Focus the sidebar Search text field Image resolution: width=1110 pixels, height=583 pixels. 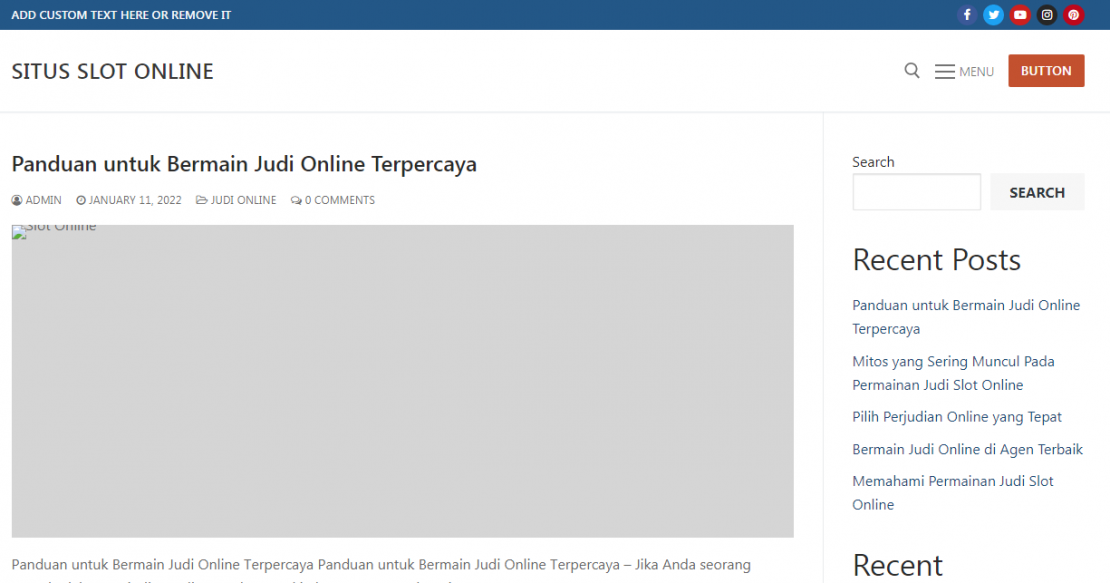tap(916, 192)
